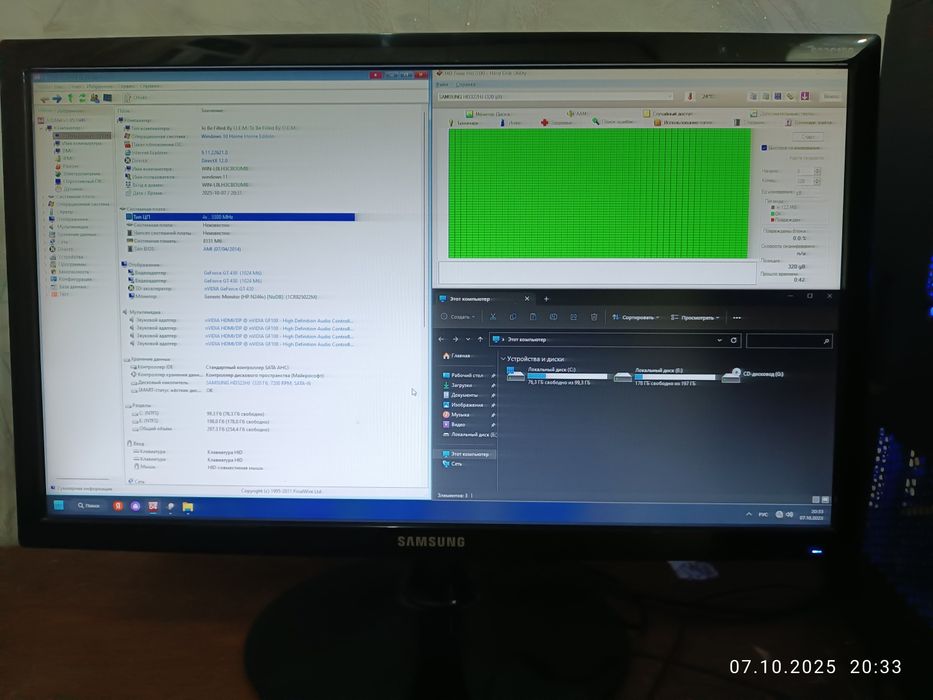
Task: Open a new tab in File Explorer
Action: click(x=546, y=299)
